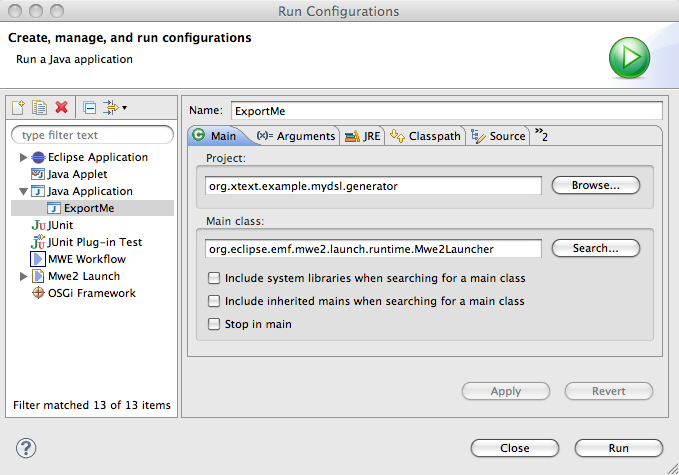The height and width of the screenshot is (475, 679).
Task: Click the New launch configuration icon
Action: coord(18,107)
